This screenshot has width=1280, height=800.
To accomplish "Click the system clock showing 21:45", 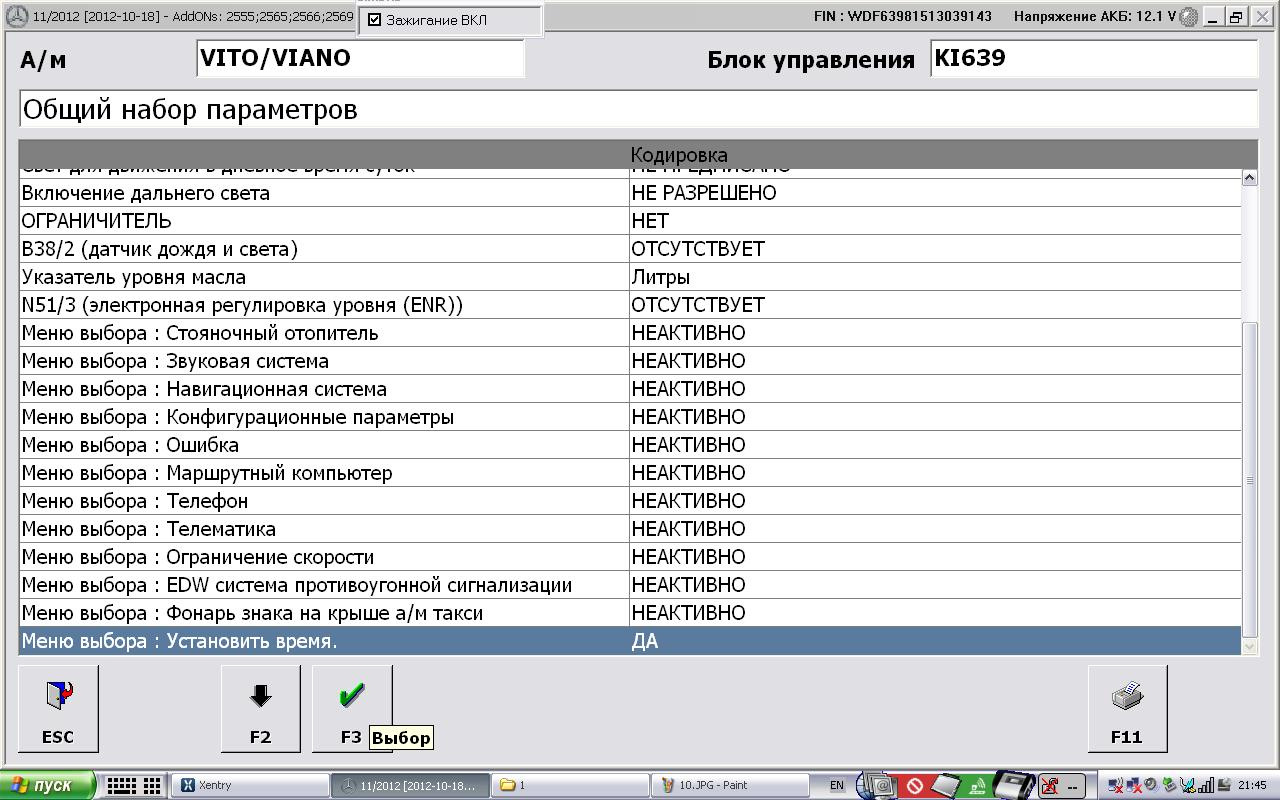I will pos(1252,785).
